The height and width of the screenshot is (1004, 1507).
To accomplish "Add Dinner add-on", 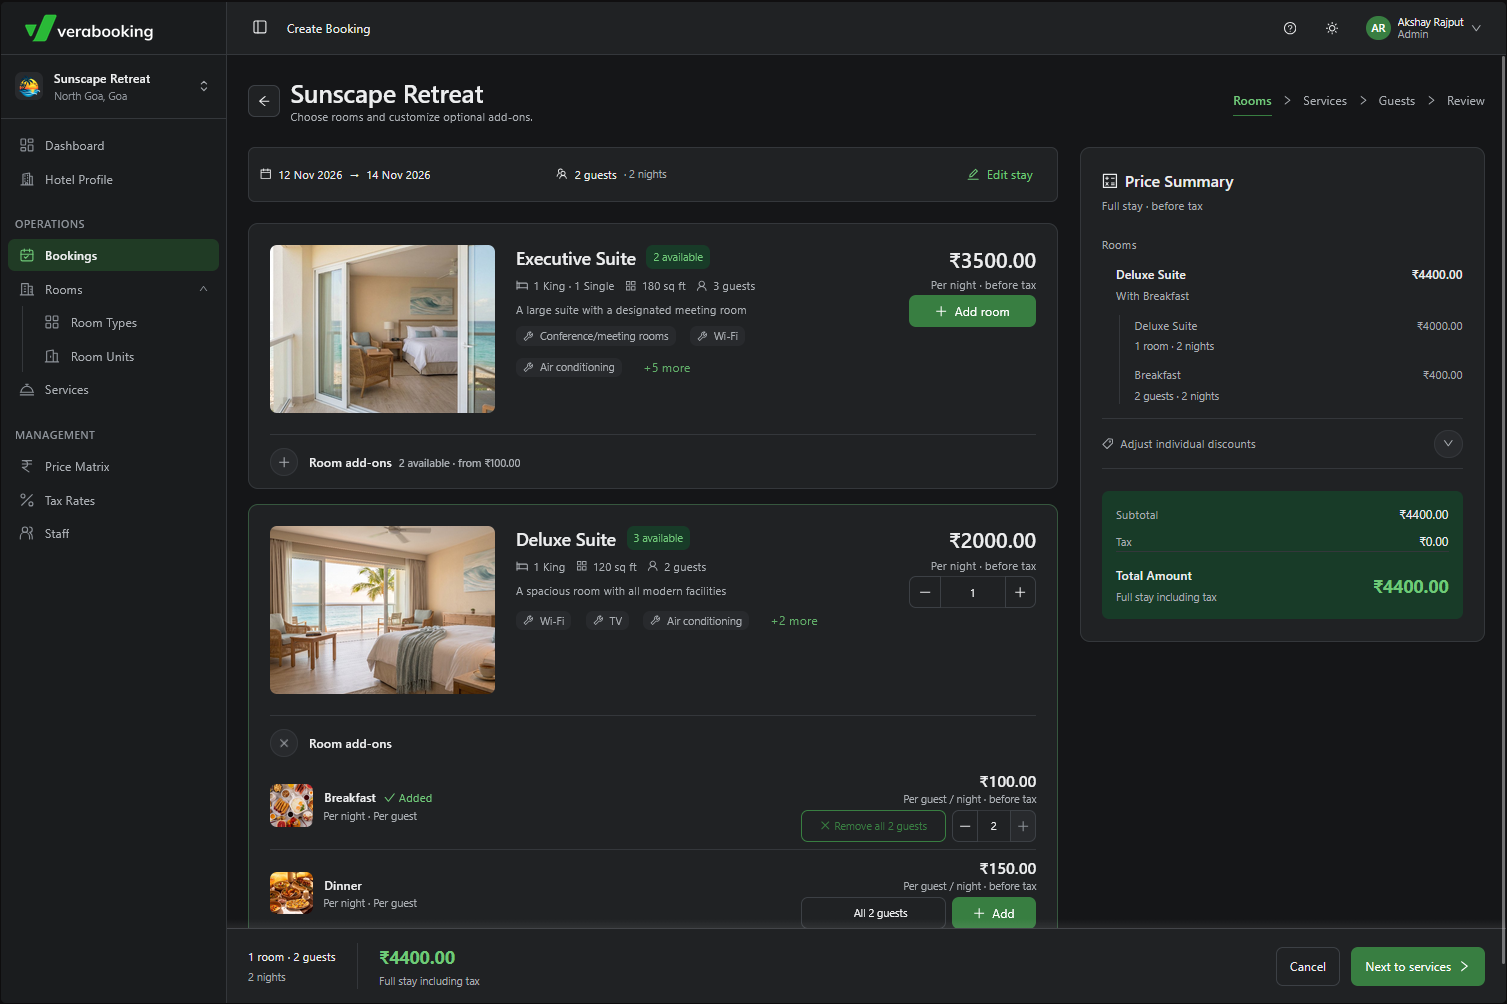I will point(994,913).
